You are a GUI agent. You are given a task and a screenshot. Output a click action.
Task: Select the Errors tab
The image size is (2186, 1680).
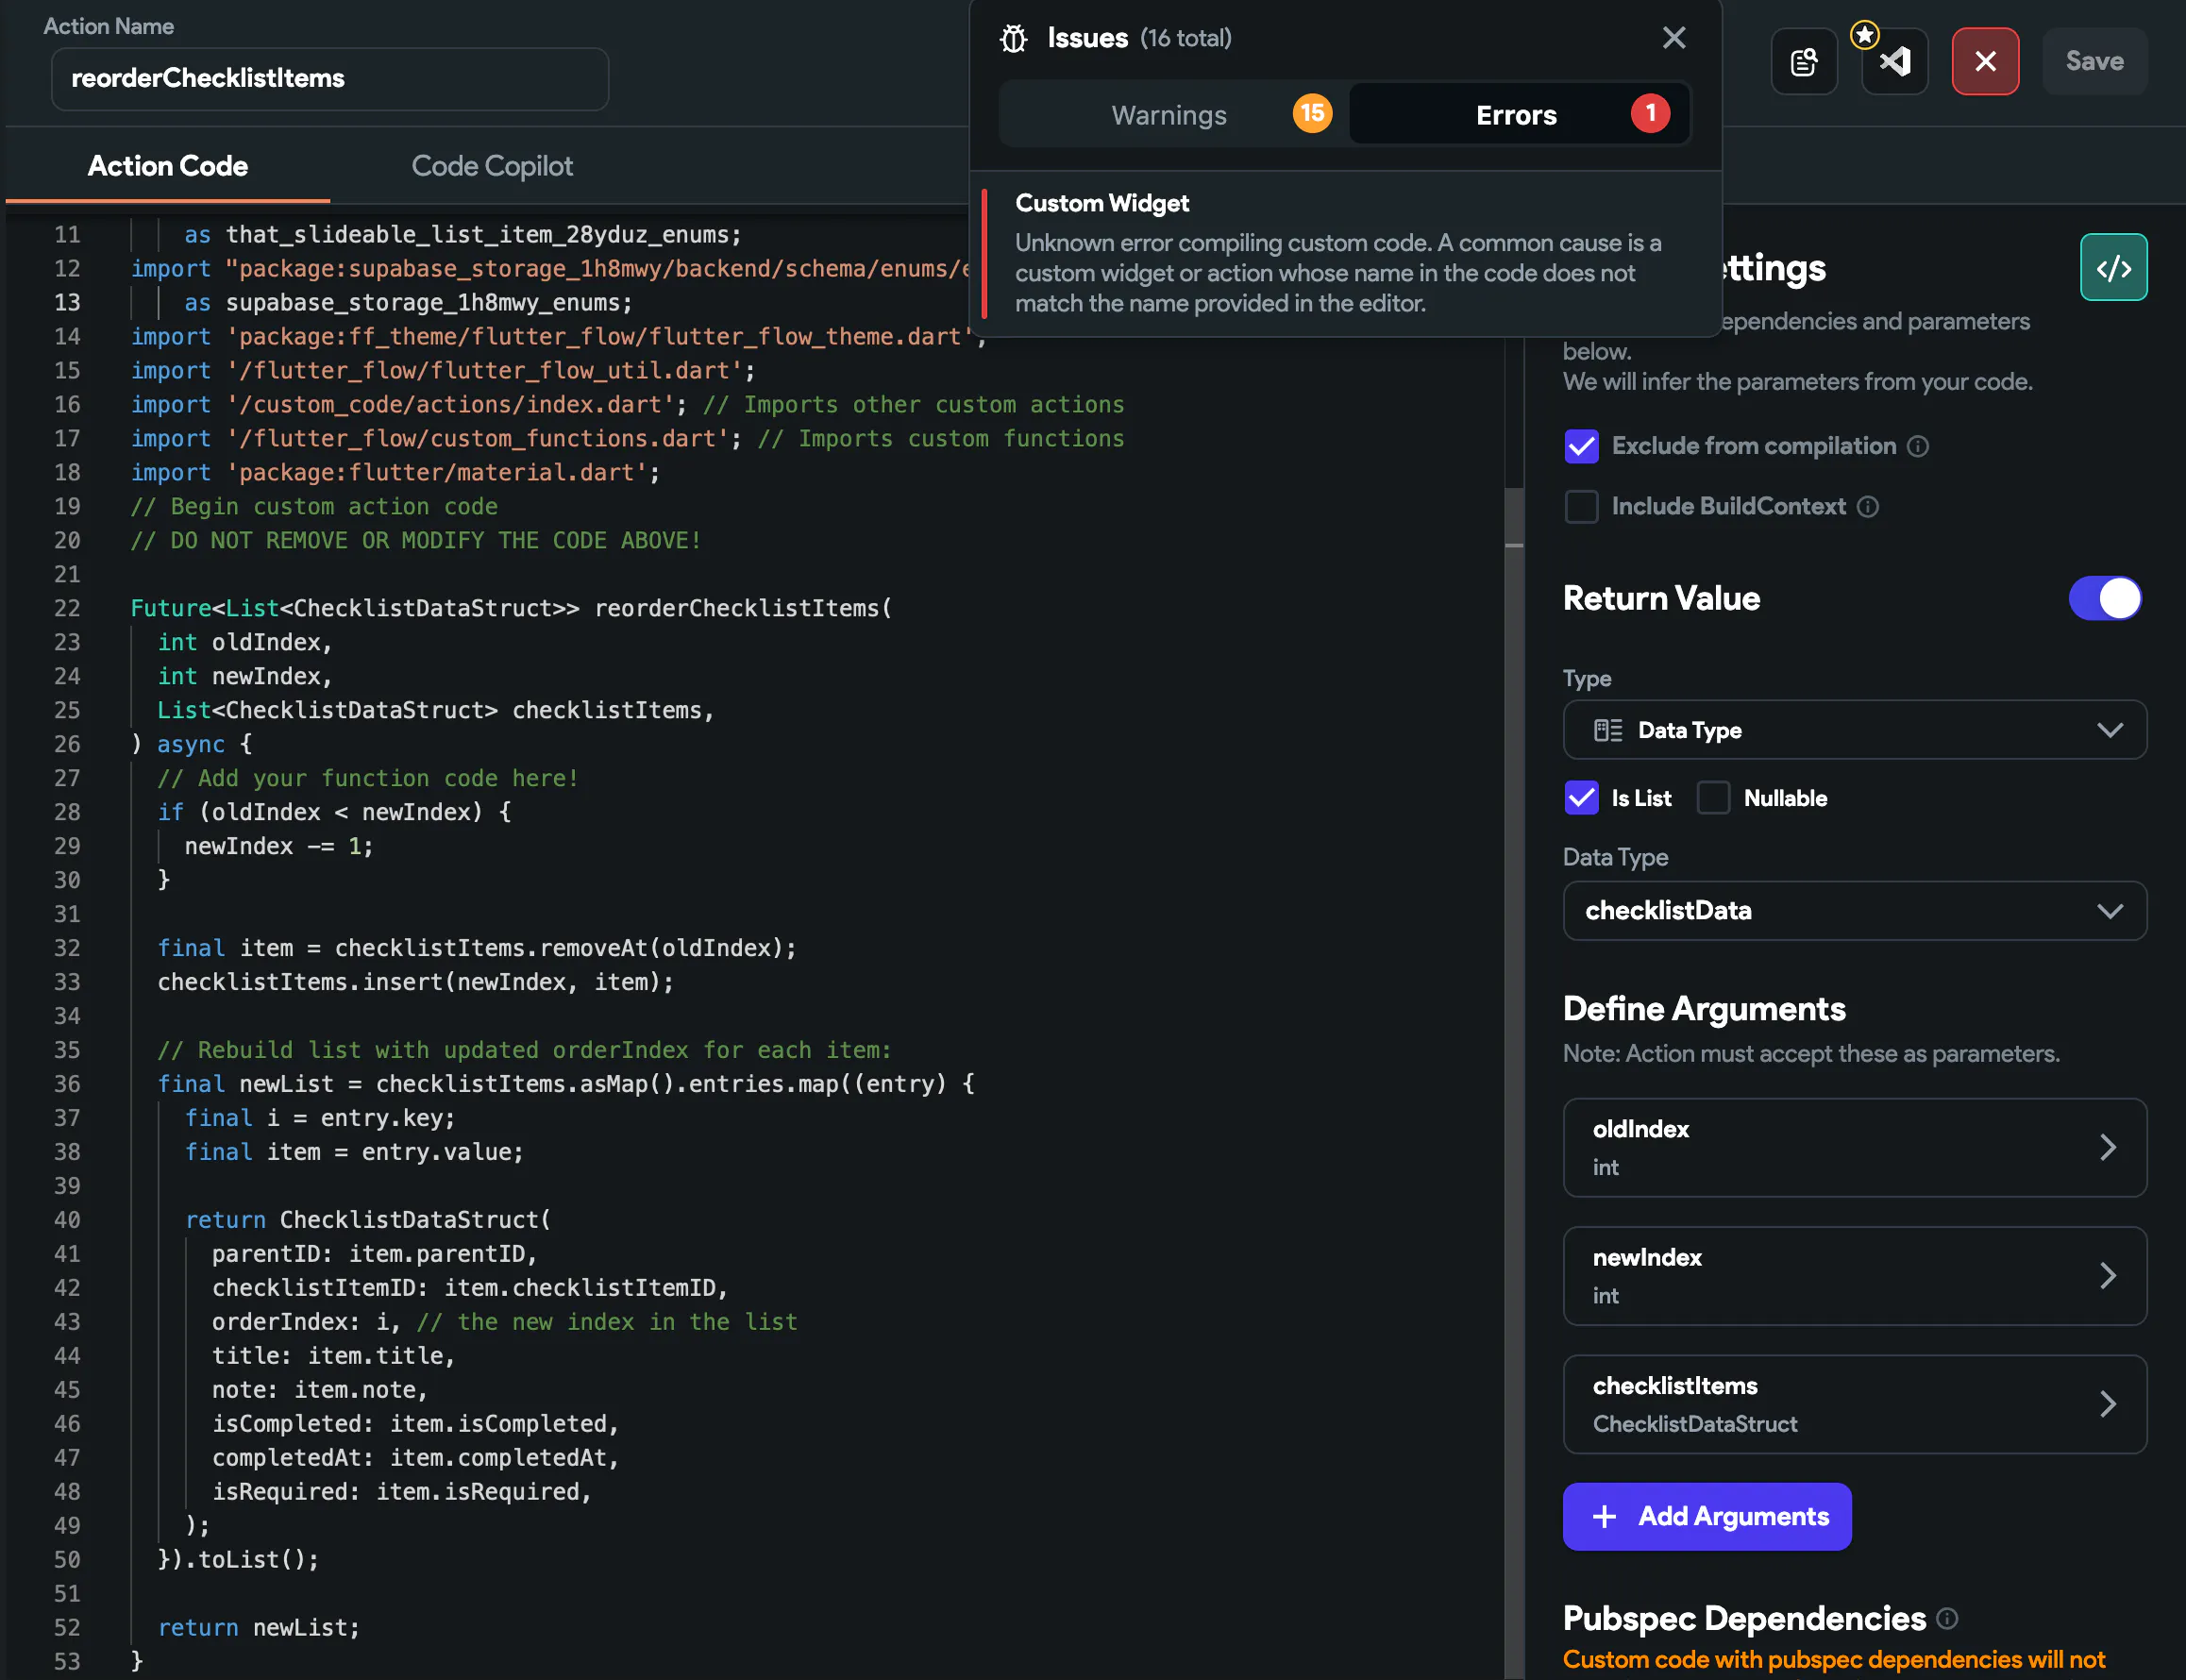1519,115
